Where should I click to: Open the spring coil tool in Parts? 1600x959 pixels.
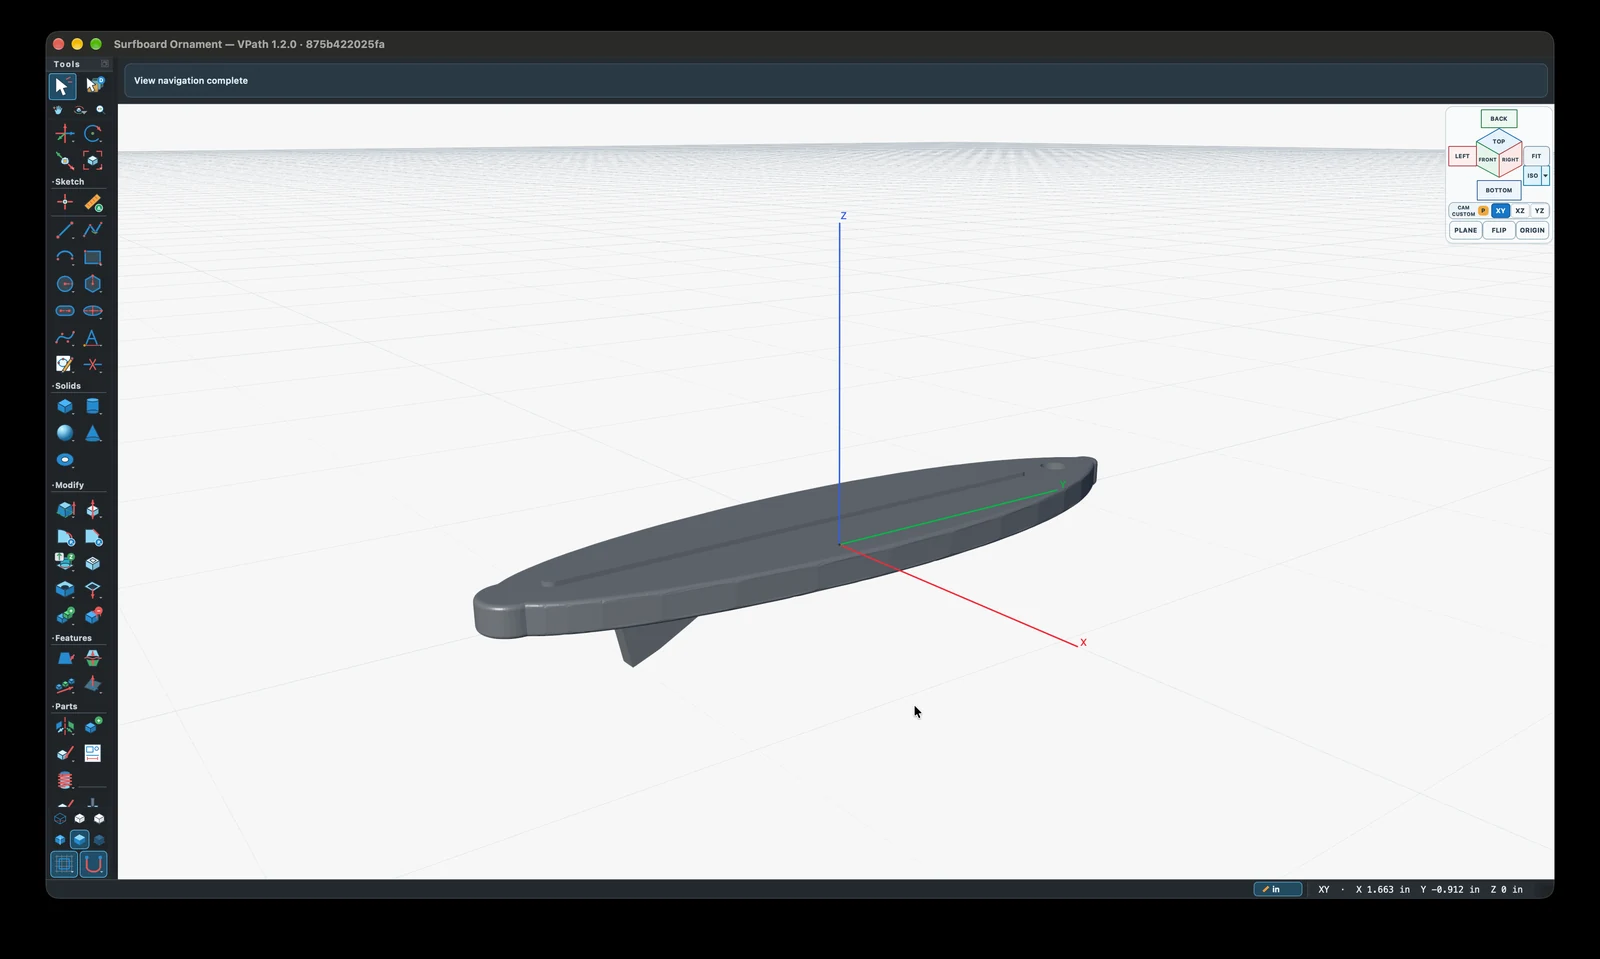tap(65, 780)
